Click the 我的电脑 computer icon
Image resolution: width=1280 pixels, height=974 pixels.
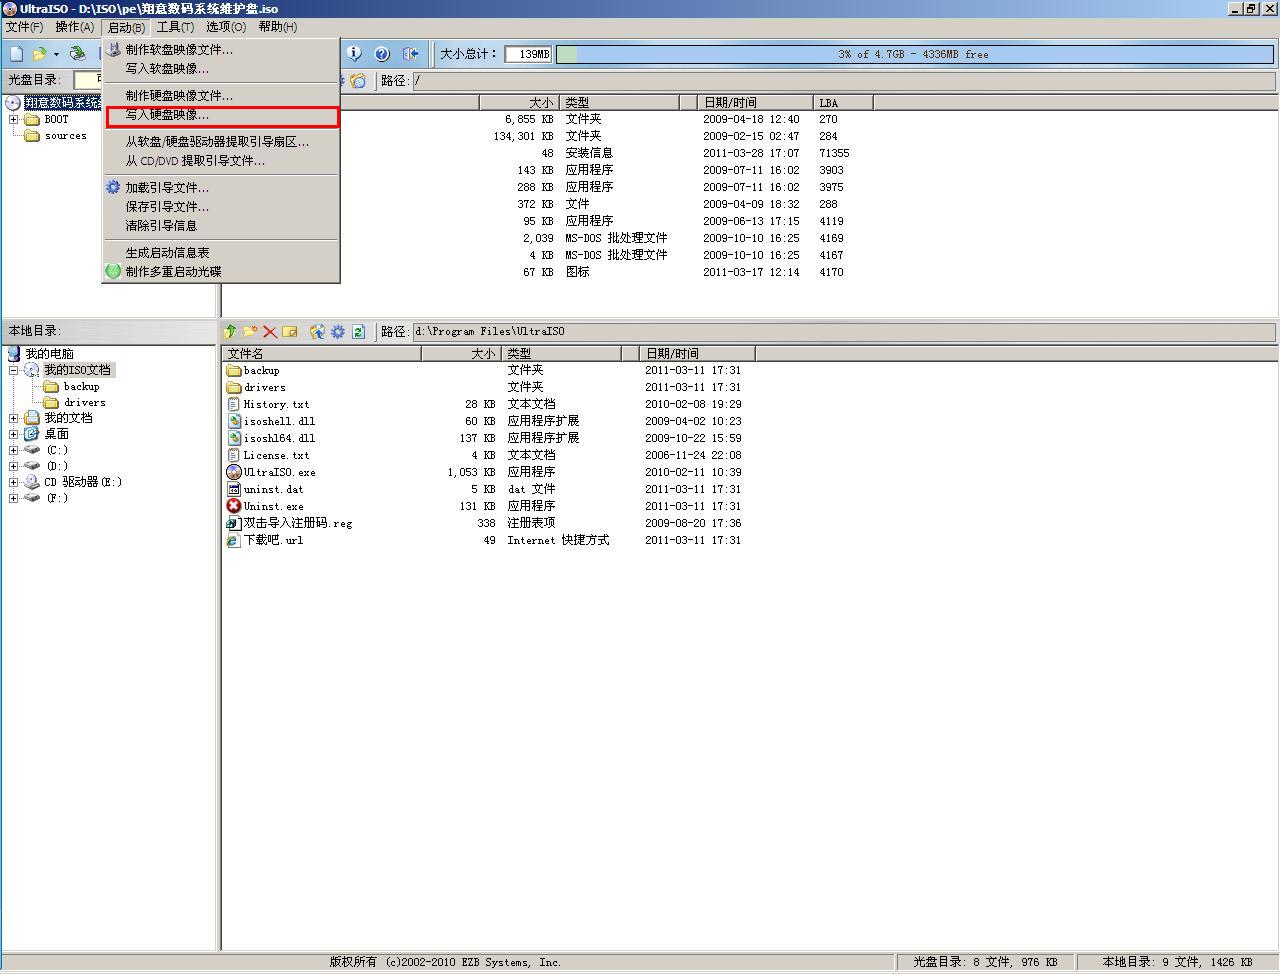(x=13, y=354)
